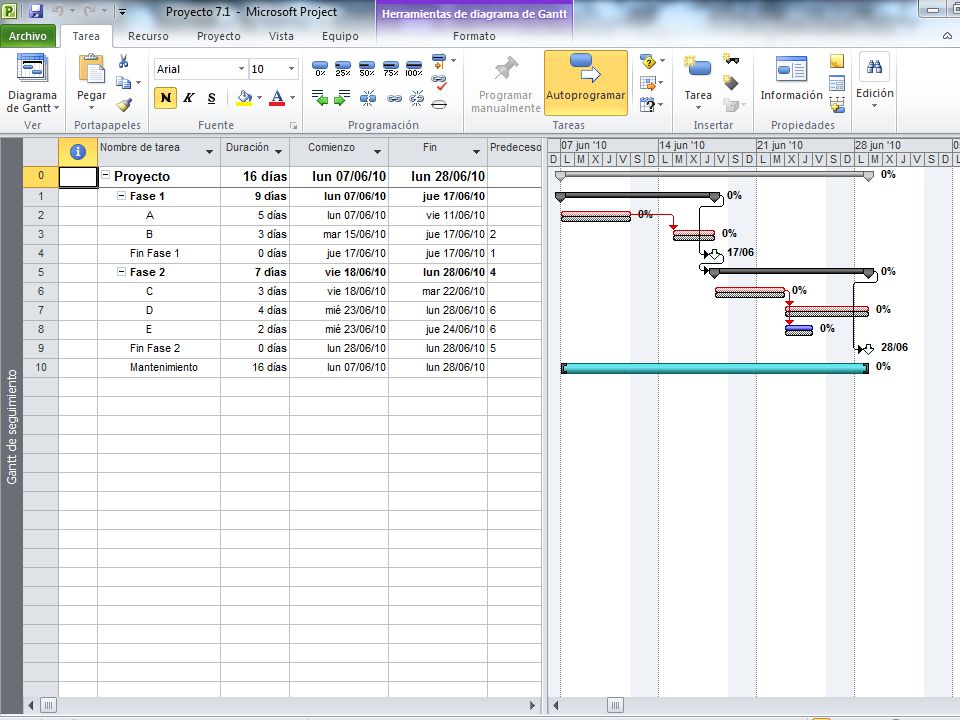The image size is (960, 720).
Task: Collapse the Fase 2 summary task
Action: tap(121, 272)
